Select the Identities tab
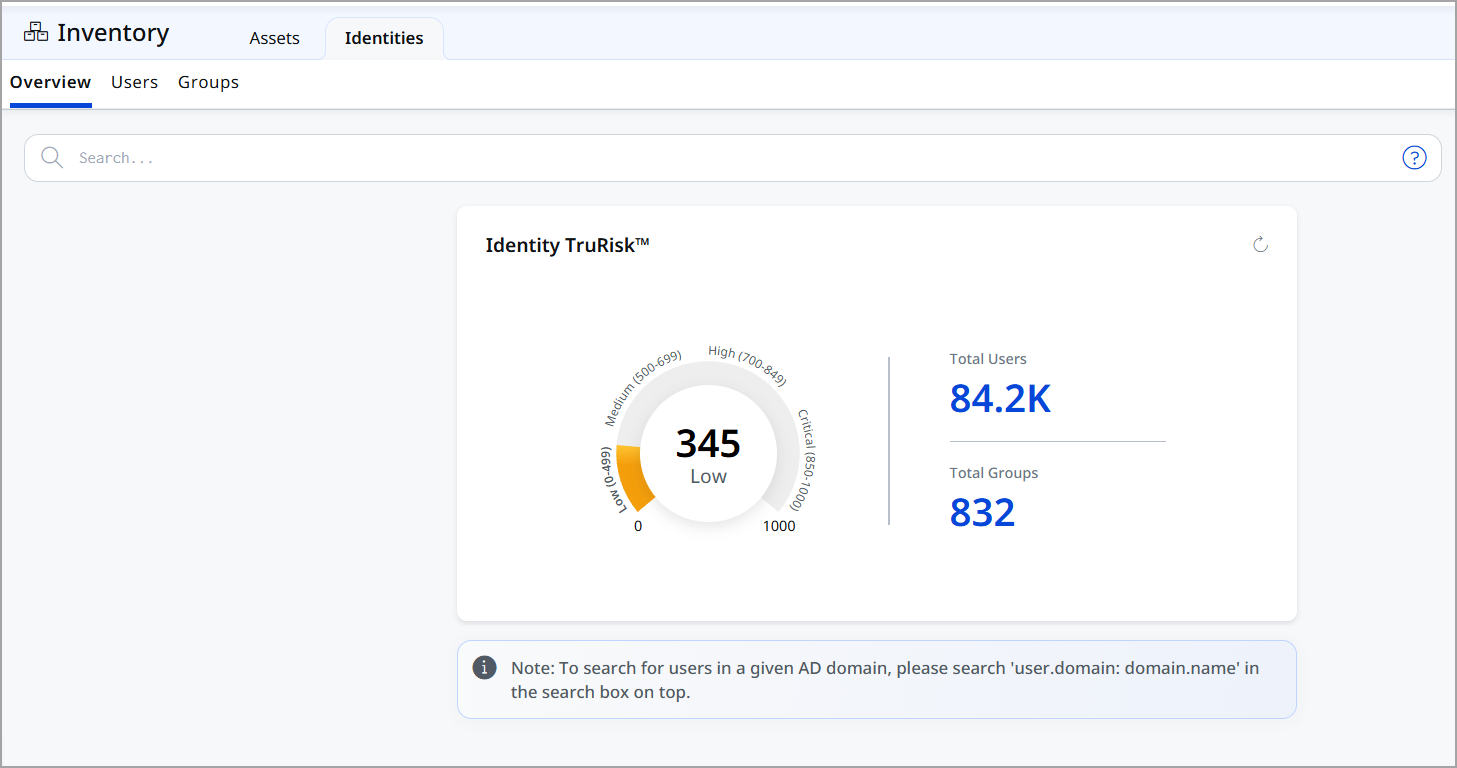This screenshot has width=1457, height=768. [x=384, y=38]
